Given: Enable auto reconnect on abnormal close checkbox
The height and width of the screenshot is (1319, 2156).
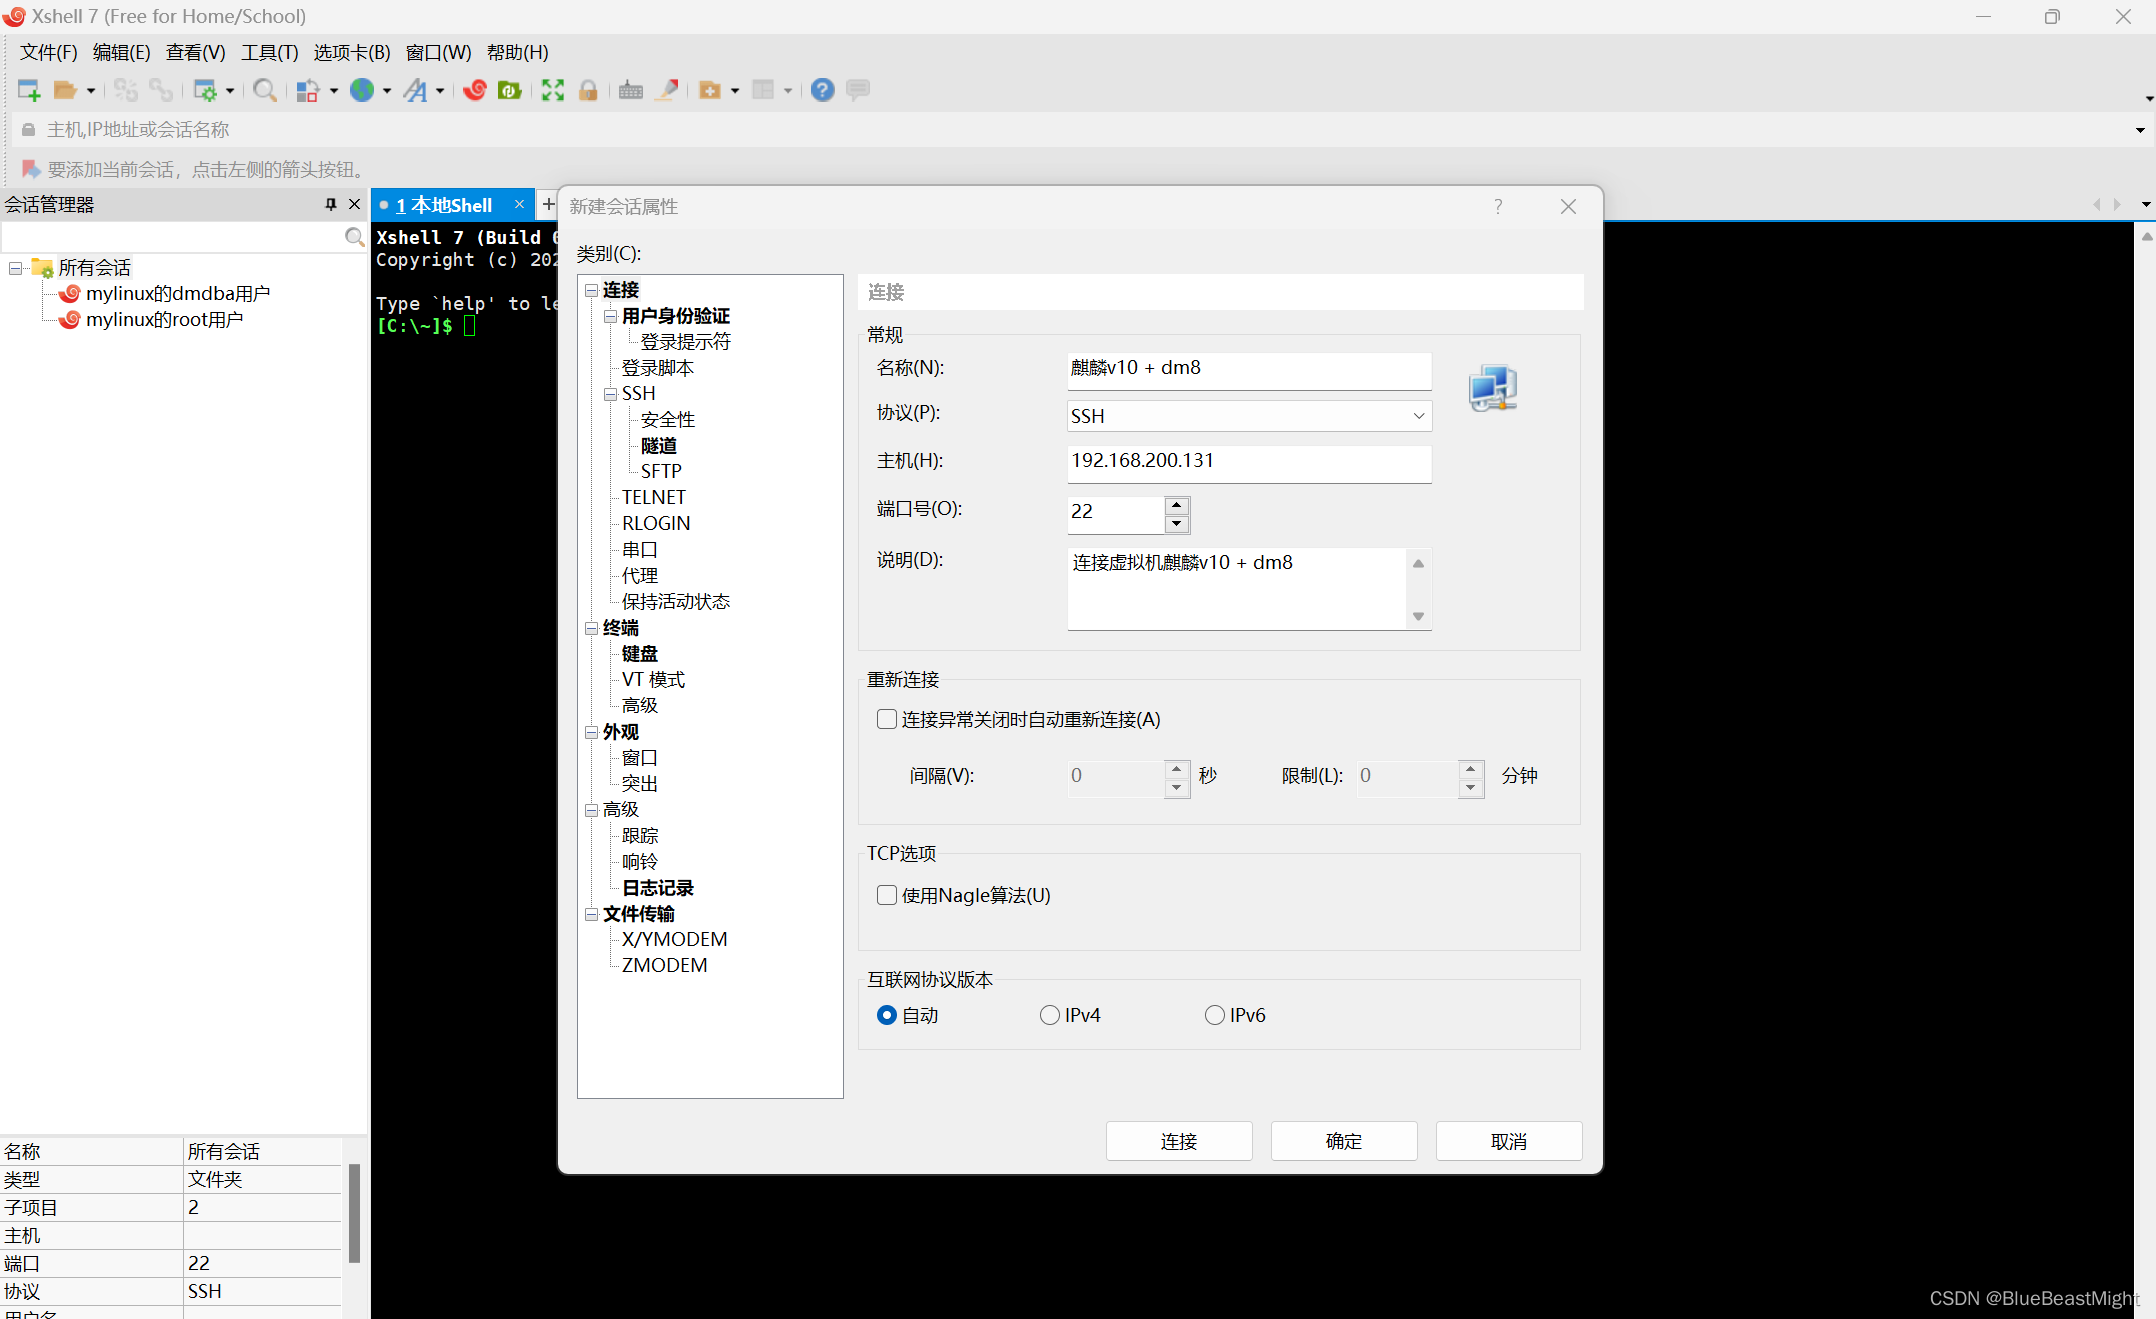Looking at the screenshot, I should [887, 719].
